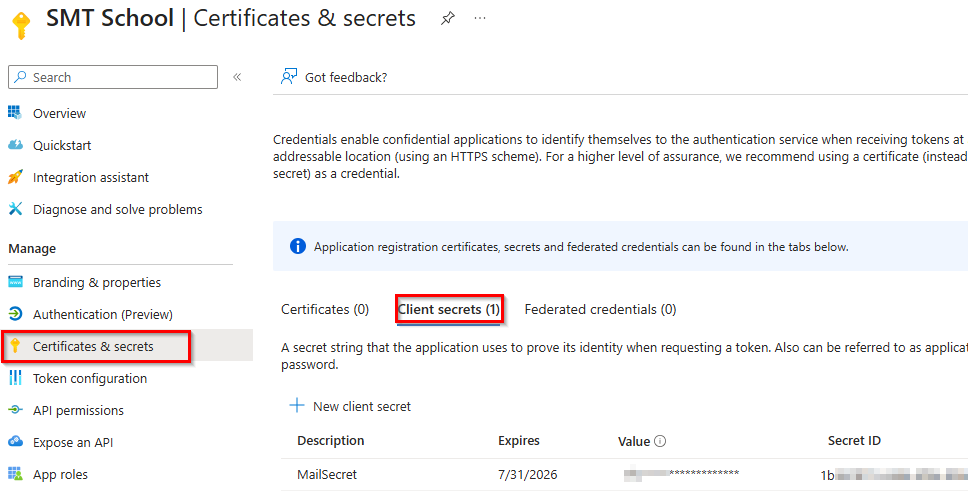Switch to the Federated credentials (0) tab
This screenshot has height=493, width=968.
click(x=600, y=309)
